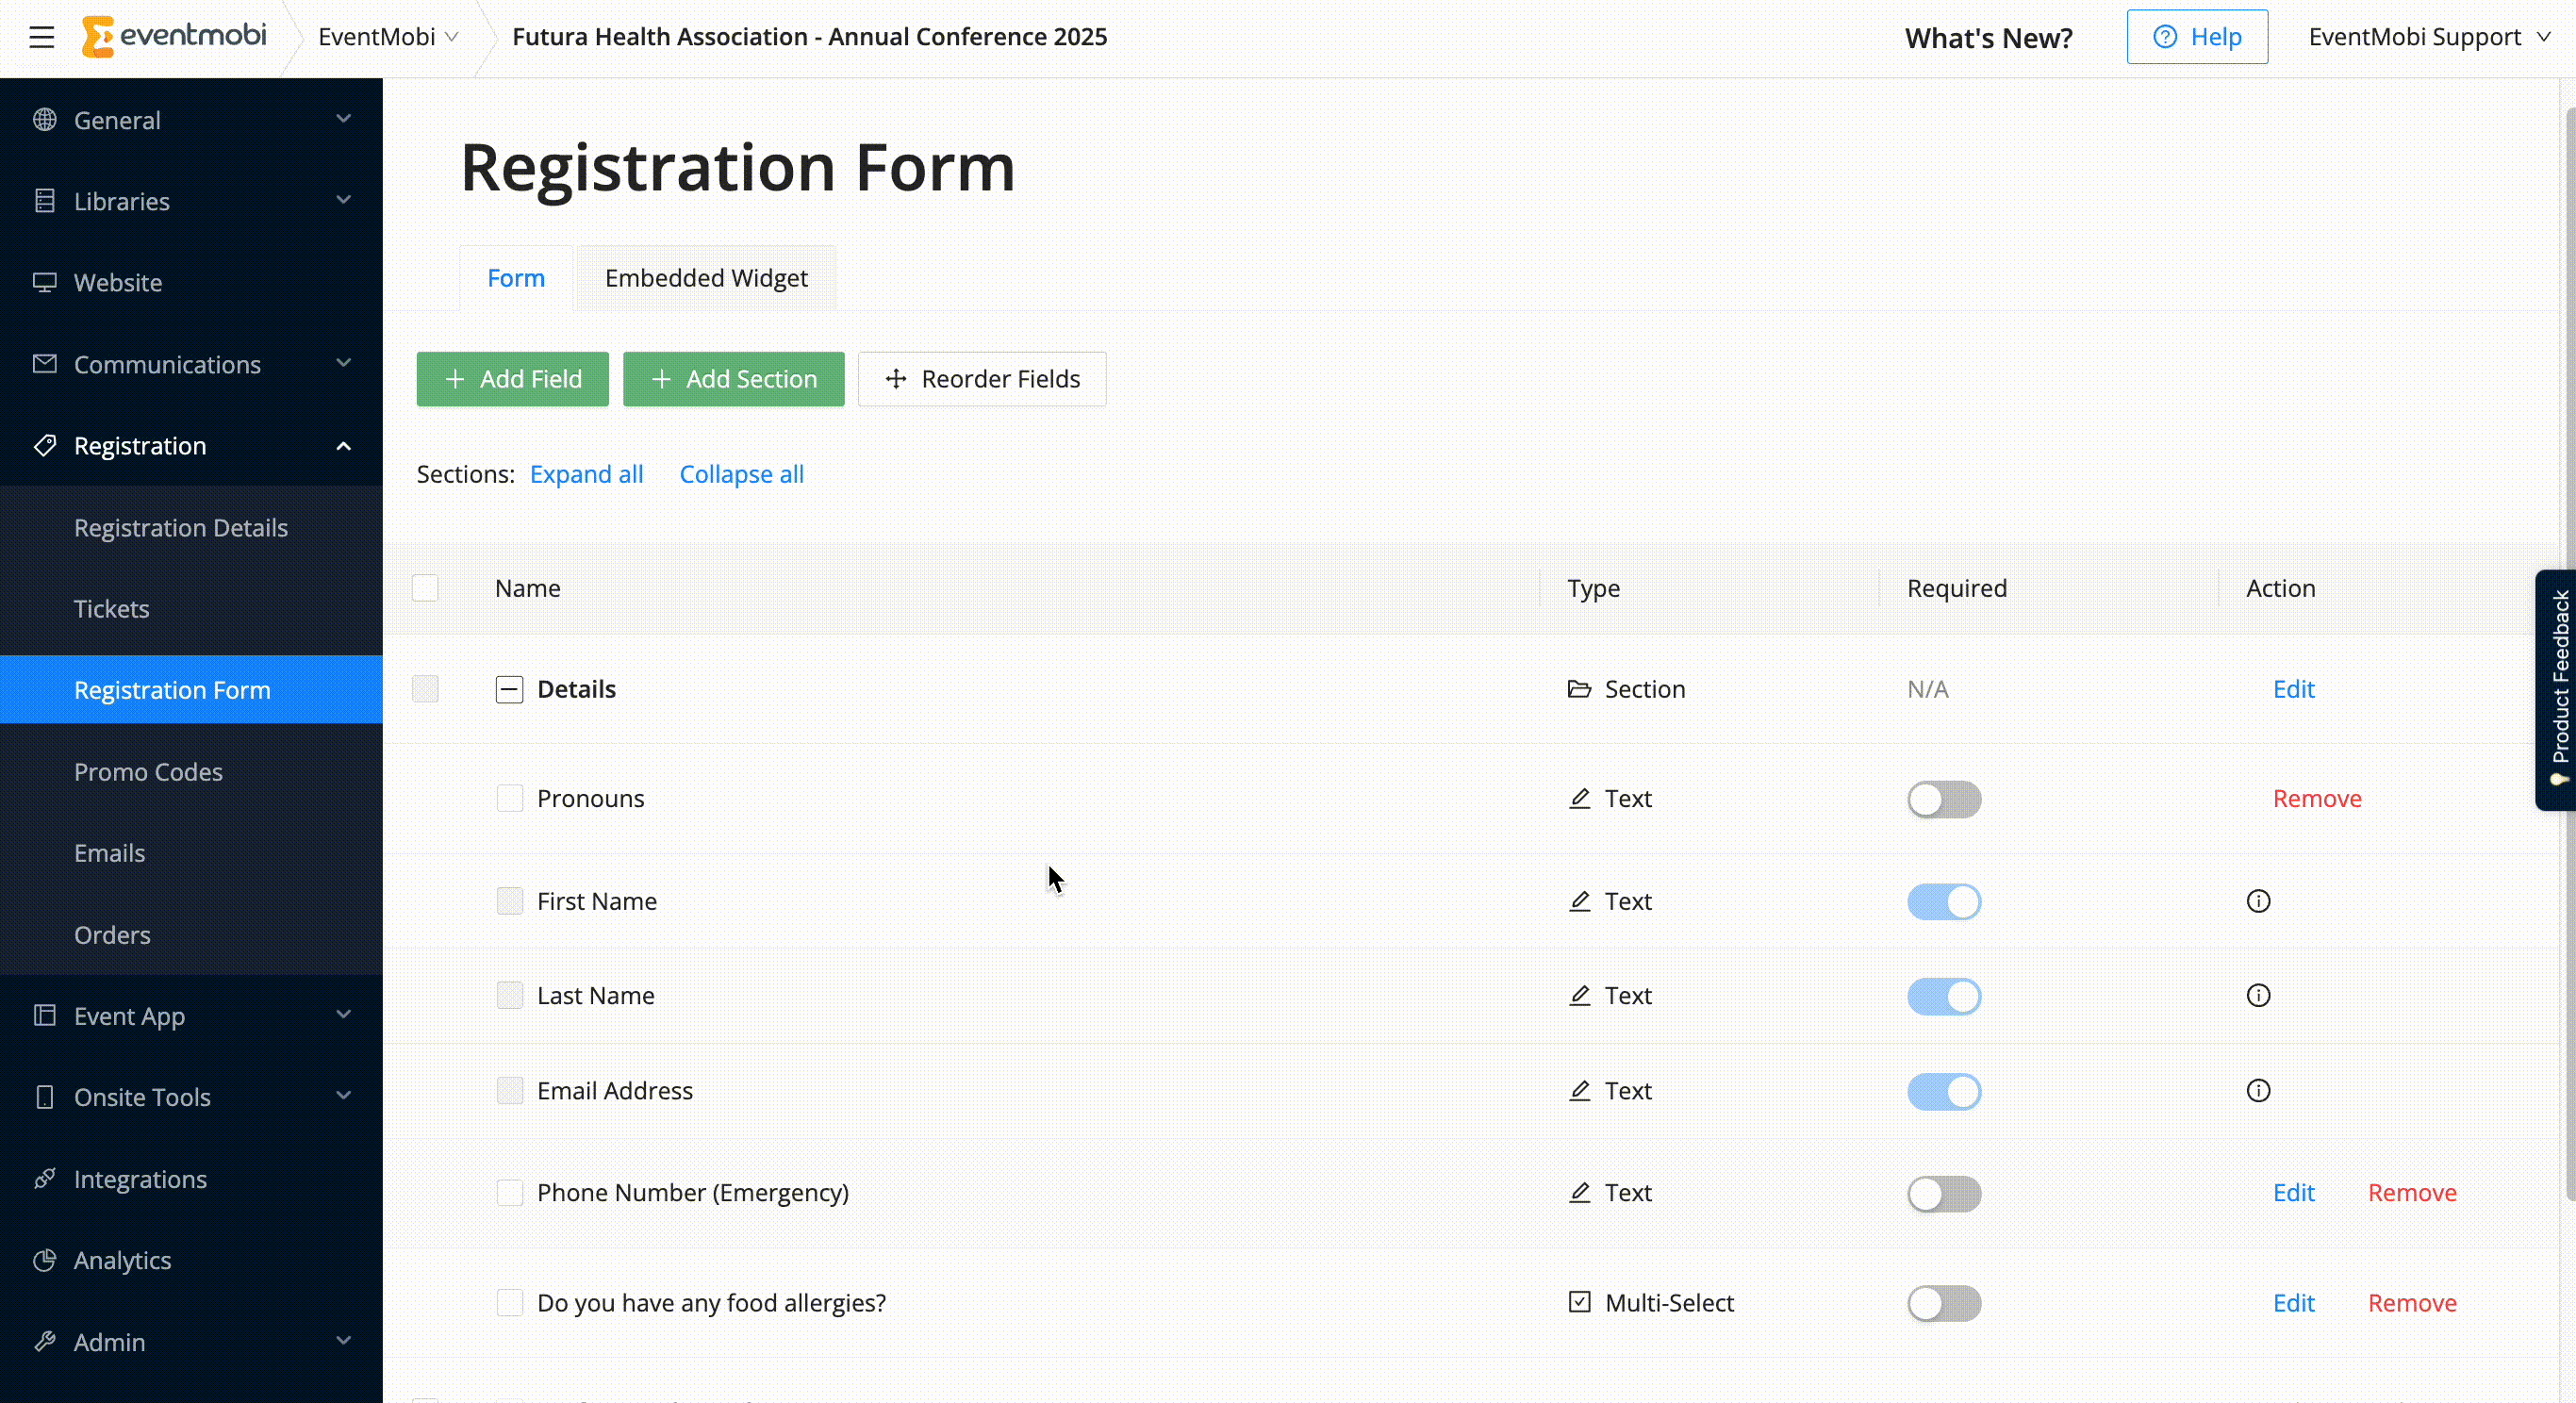Open Integrations from the sidebar

pyautogui.click(x=140, y=1179)
